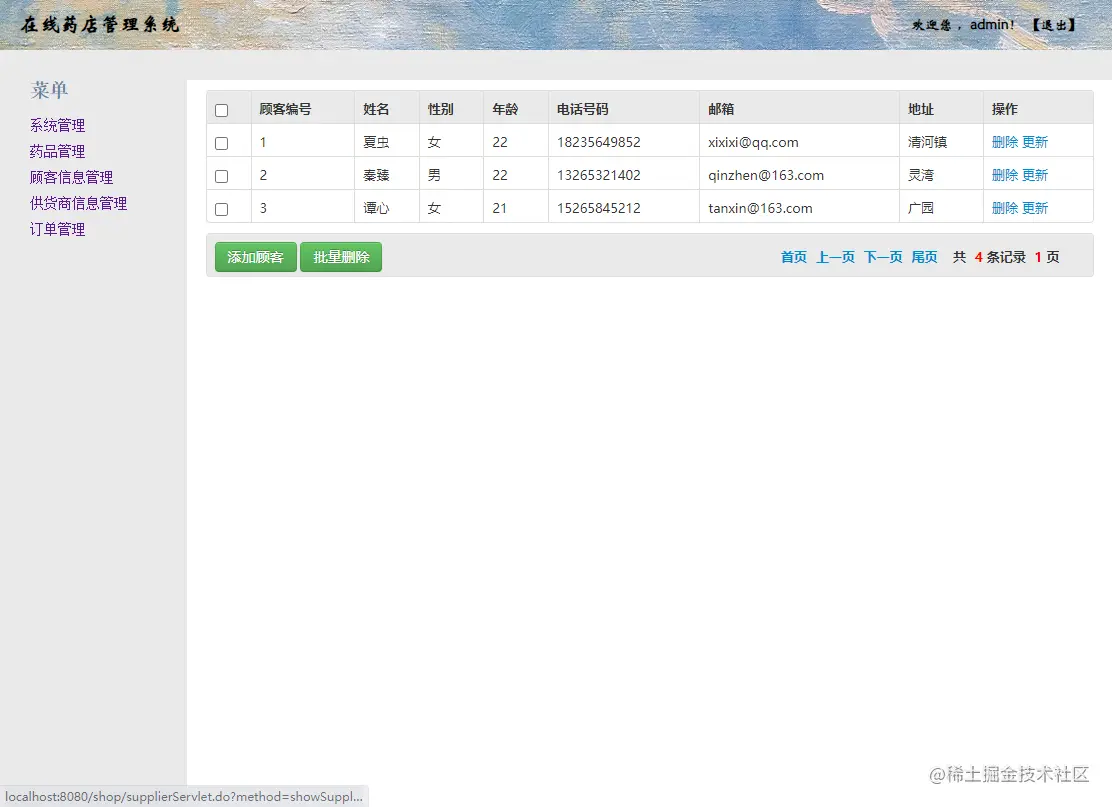
Task: Check the checkbox for customer 谭心
Action: pos(221,207)
